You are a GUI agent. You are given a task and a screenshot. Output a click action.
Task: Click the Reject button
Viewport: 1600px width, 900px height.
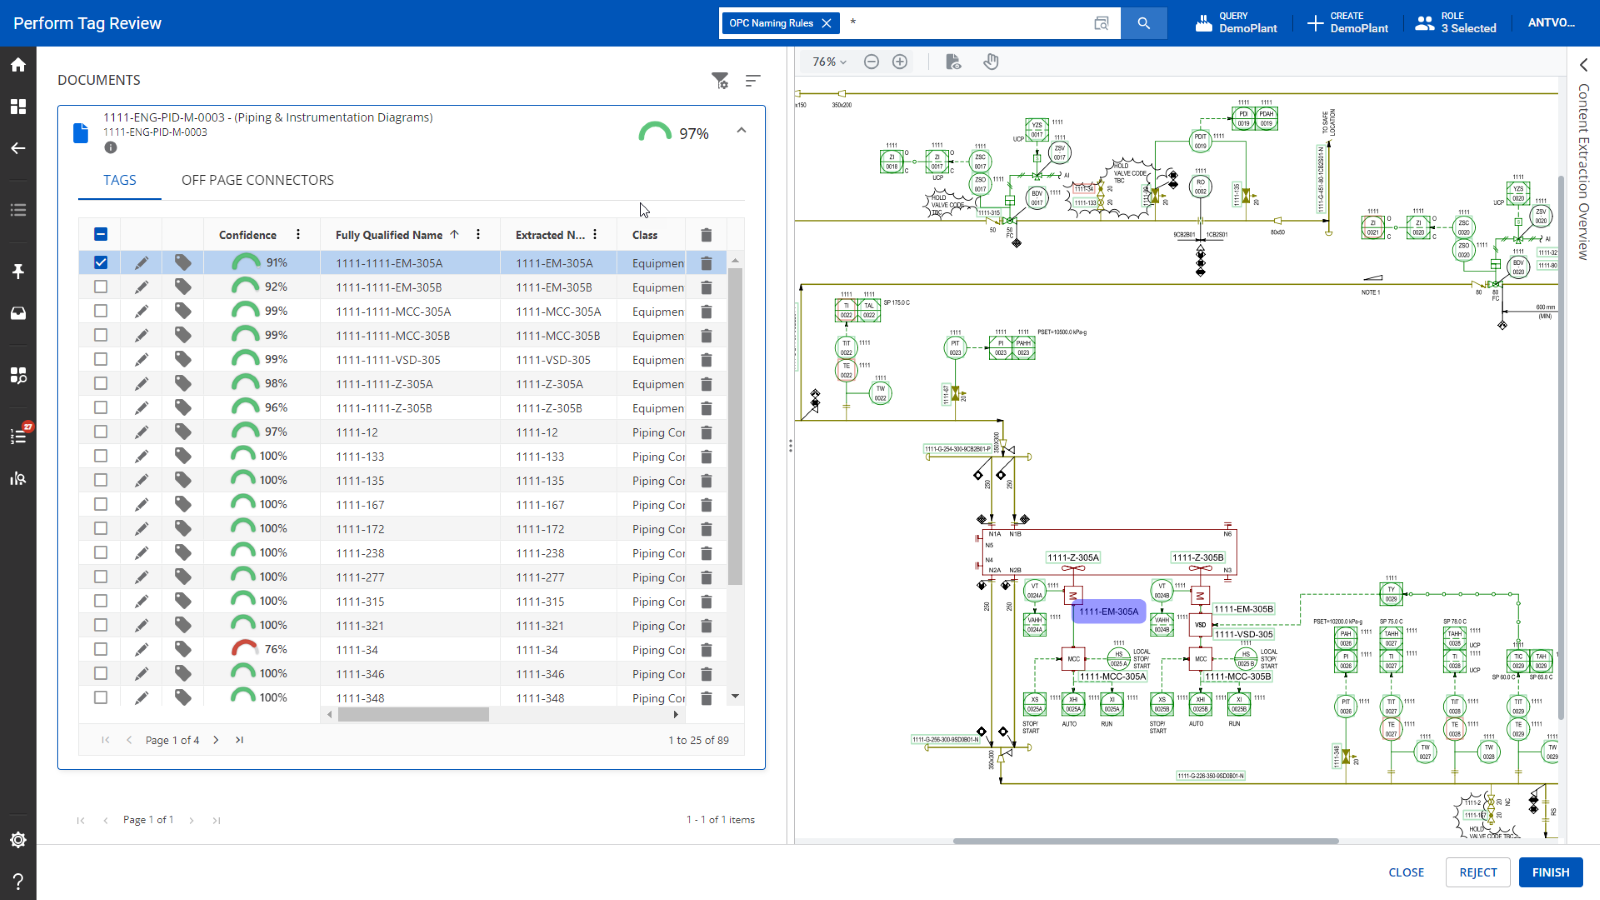tap(1478, 872)
